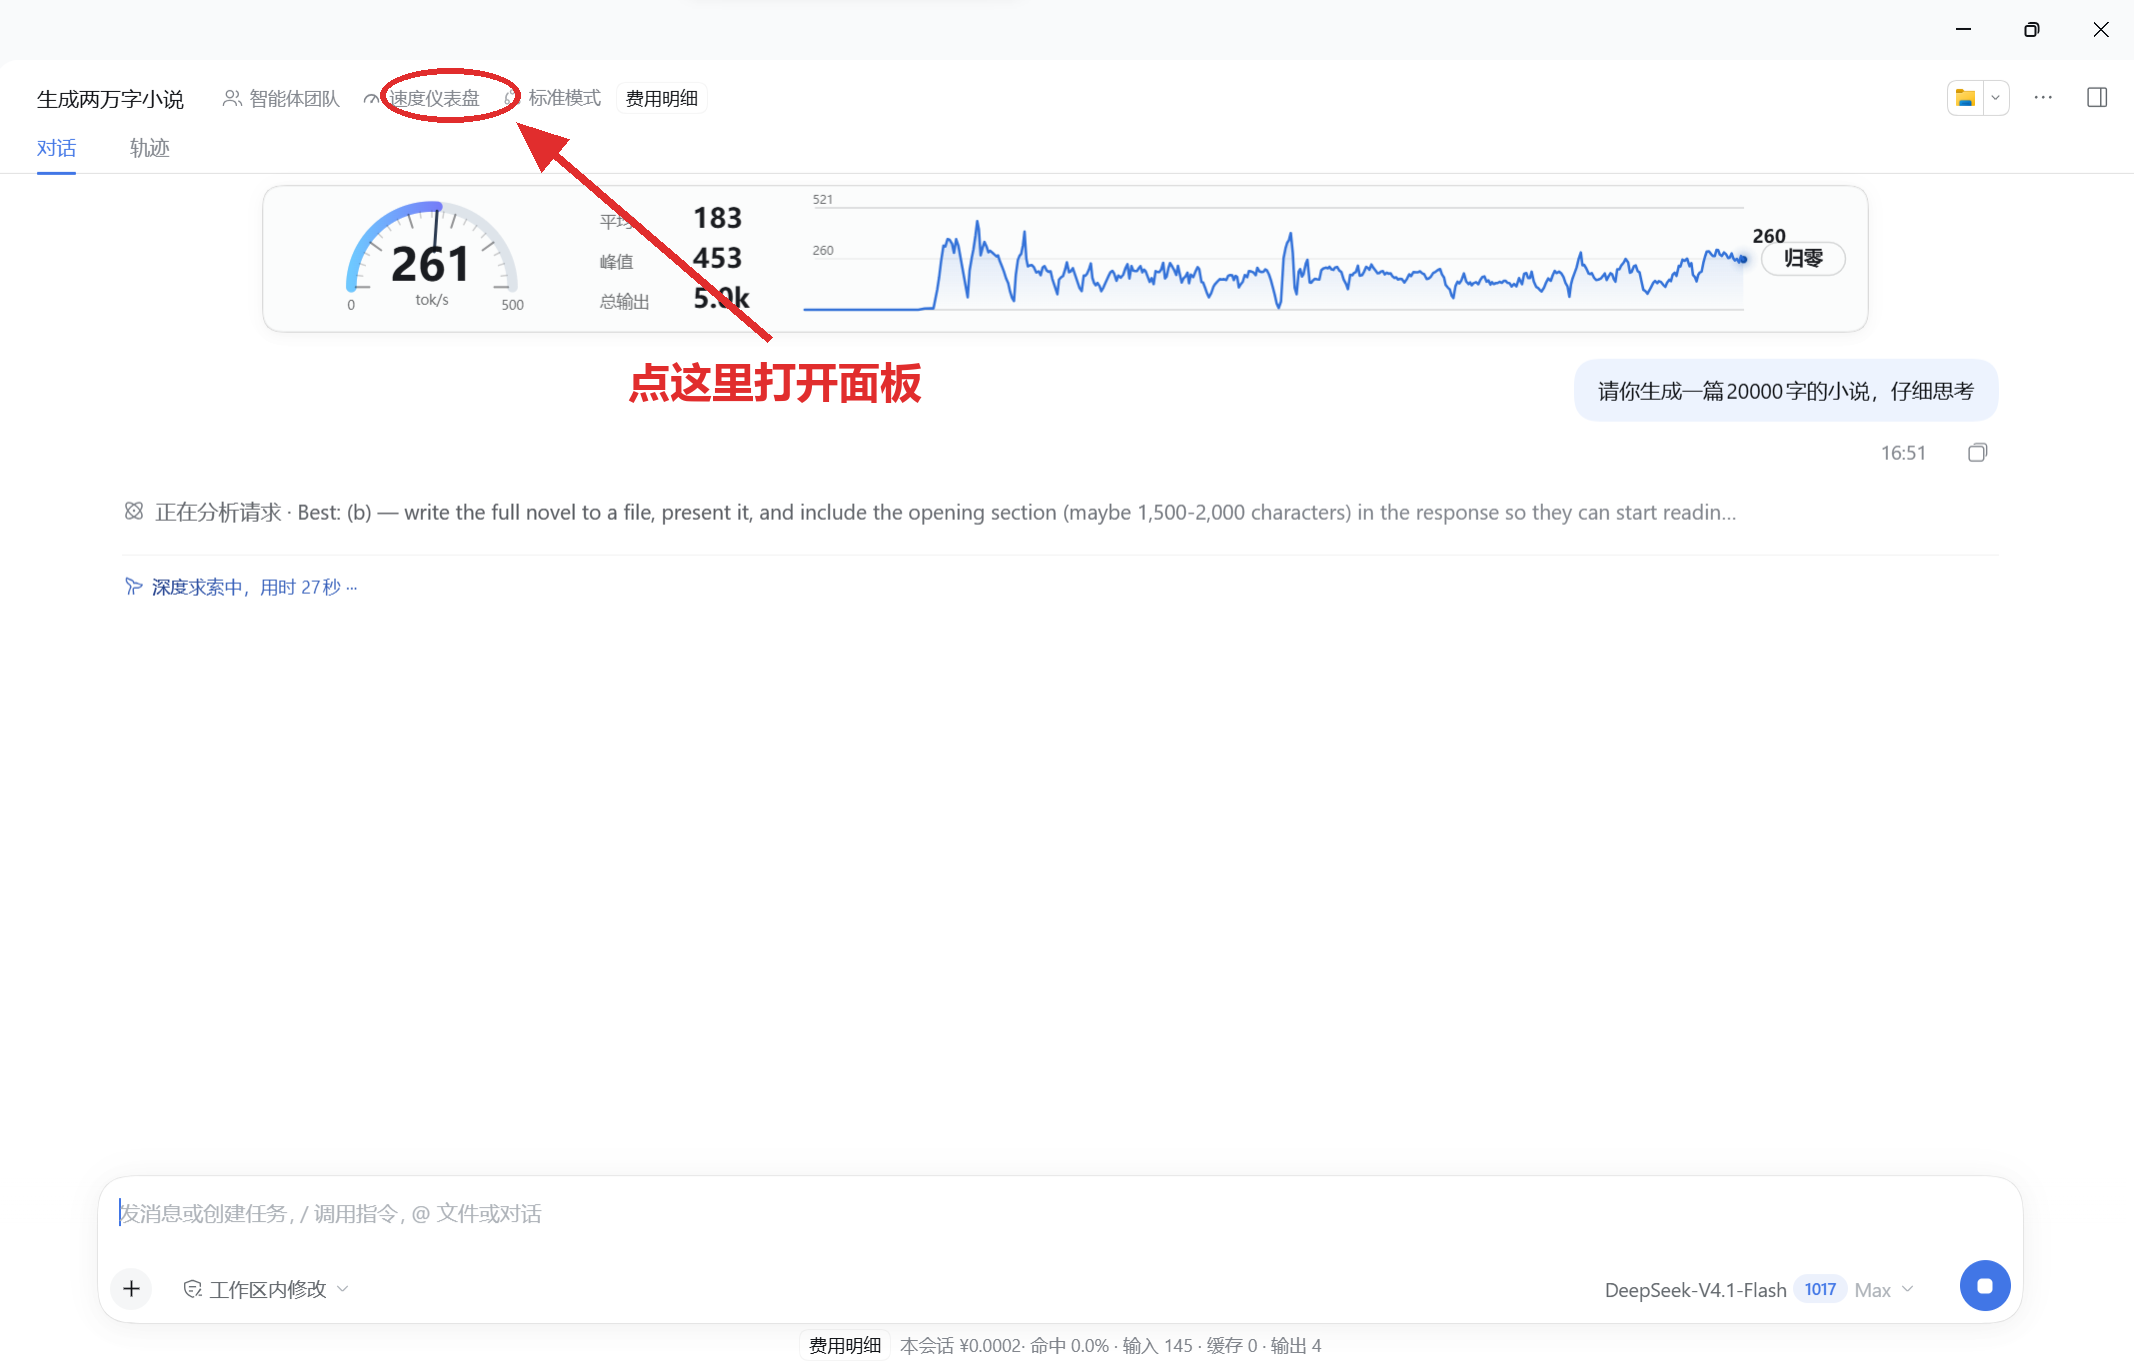Viewport: 2134px width, 1367px height.
Task: Expand the dropdown arrow beside the folder icon
Action: pos(1995,98)
